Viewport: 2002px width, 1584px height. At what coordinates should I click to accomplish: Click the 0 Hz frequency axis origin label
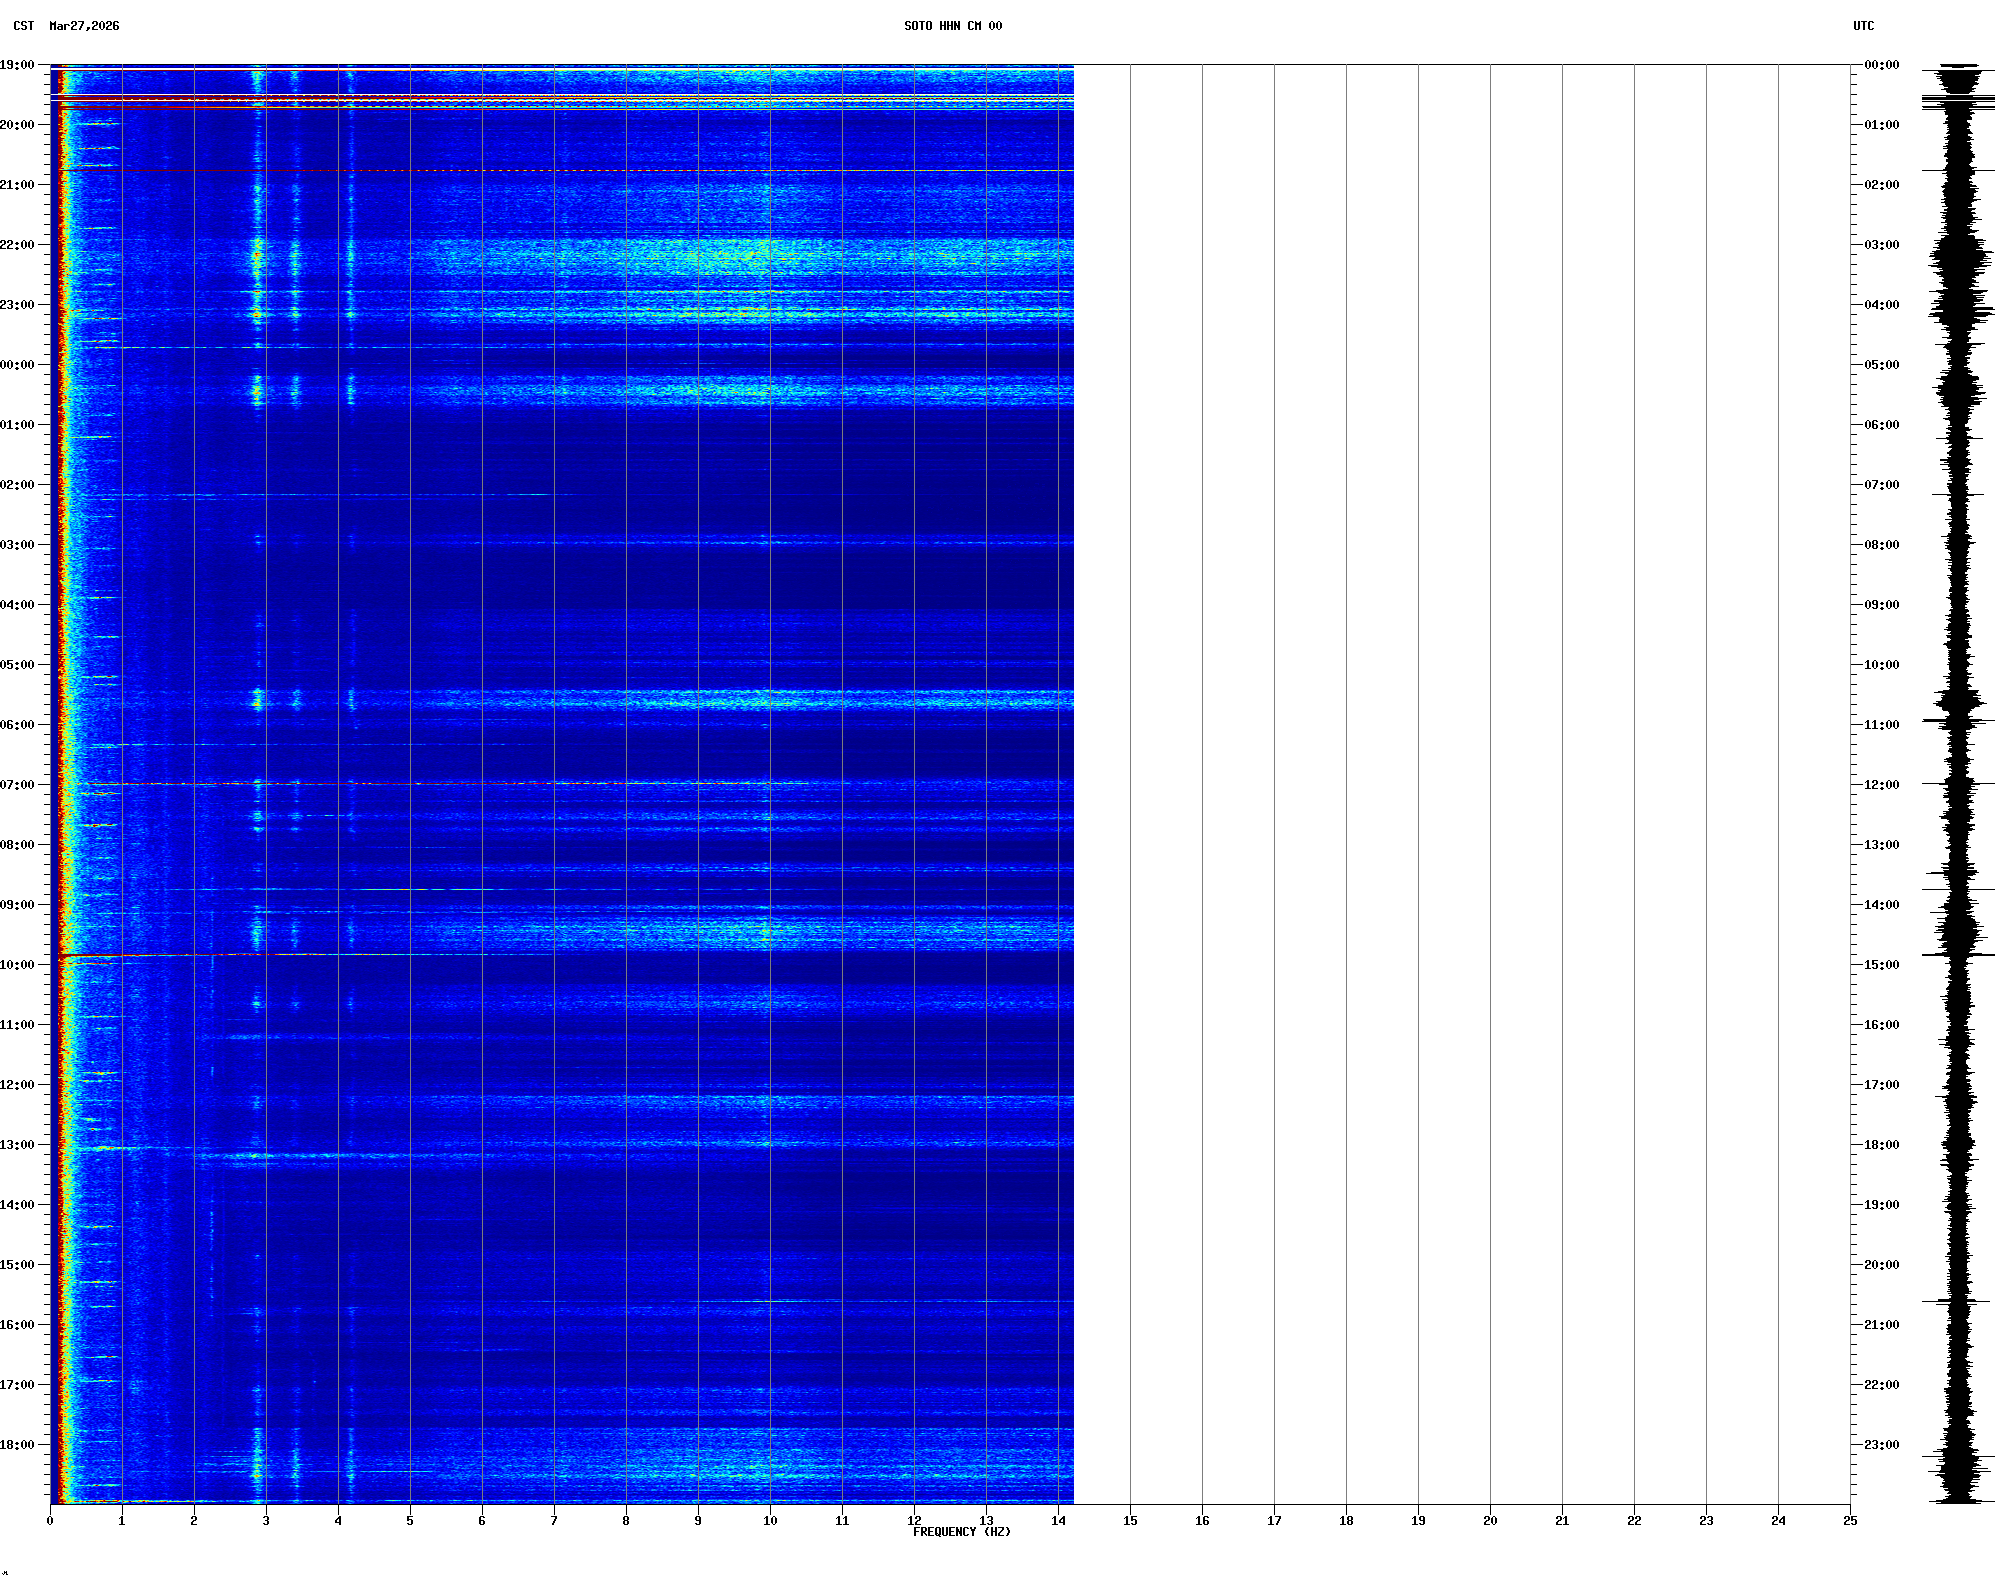(50, 1521)
